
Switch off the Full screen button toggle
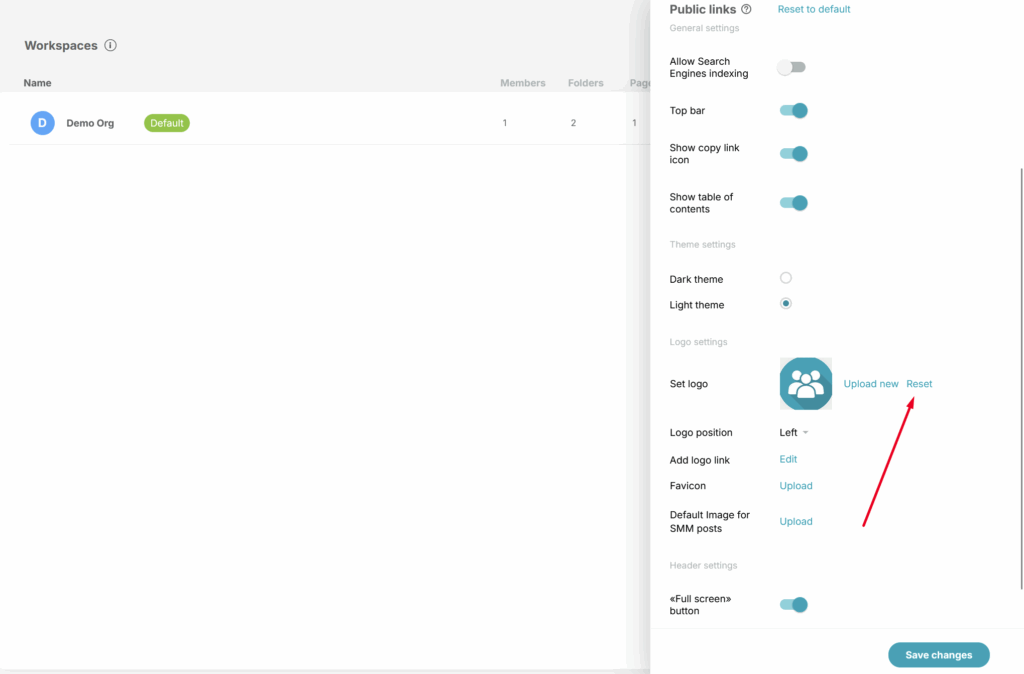tap(793, 604)
